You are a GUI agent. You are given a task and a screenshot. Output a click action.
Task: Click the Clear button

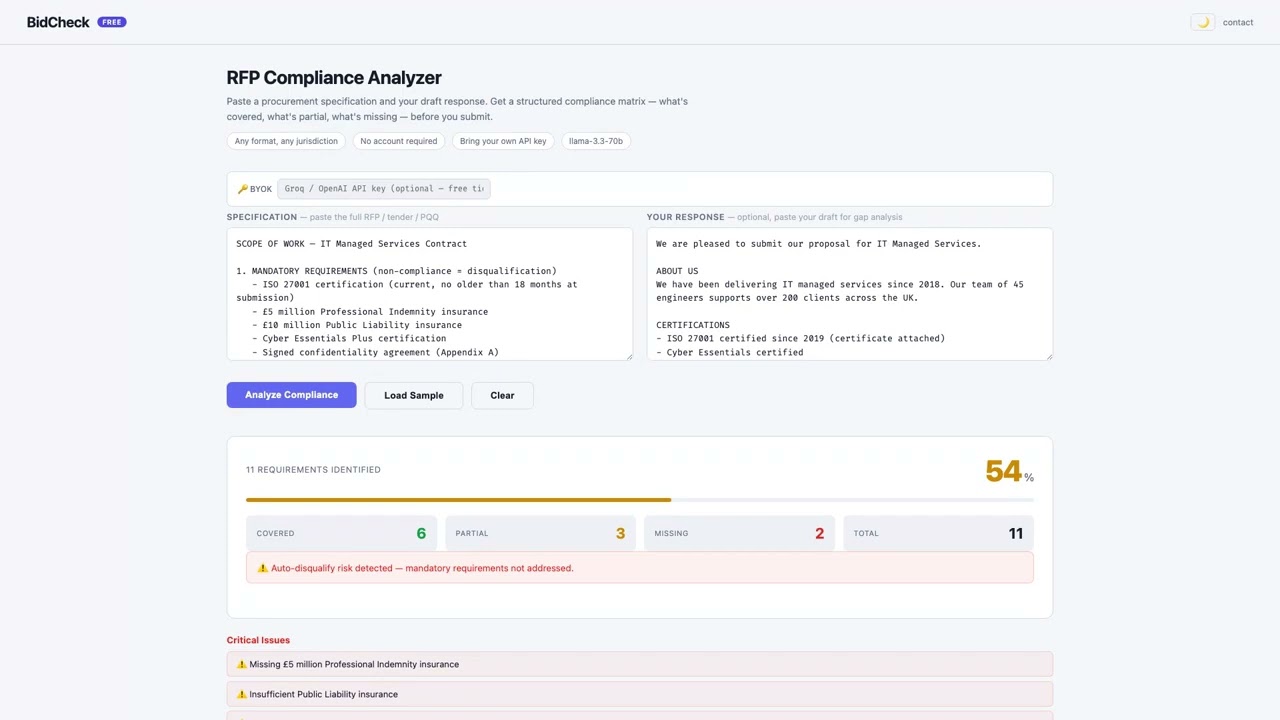pyautogui.click(x=502, y=395)
